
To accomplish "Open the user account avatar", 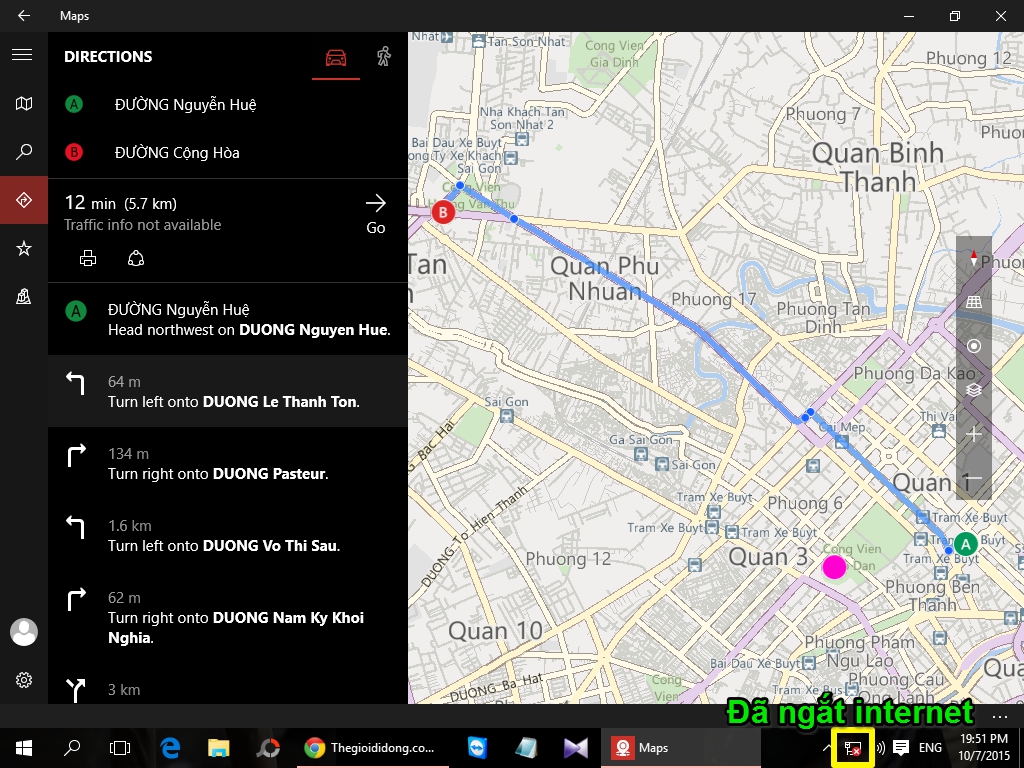I will point(24,632).
